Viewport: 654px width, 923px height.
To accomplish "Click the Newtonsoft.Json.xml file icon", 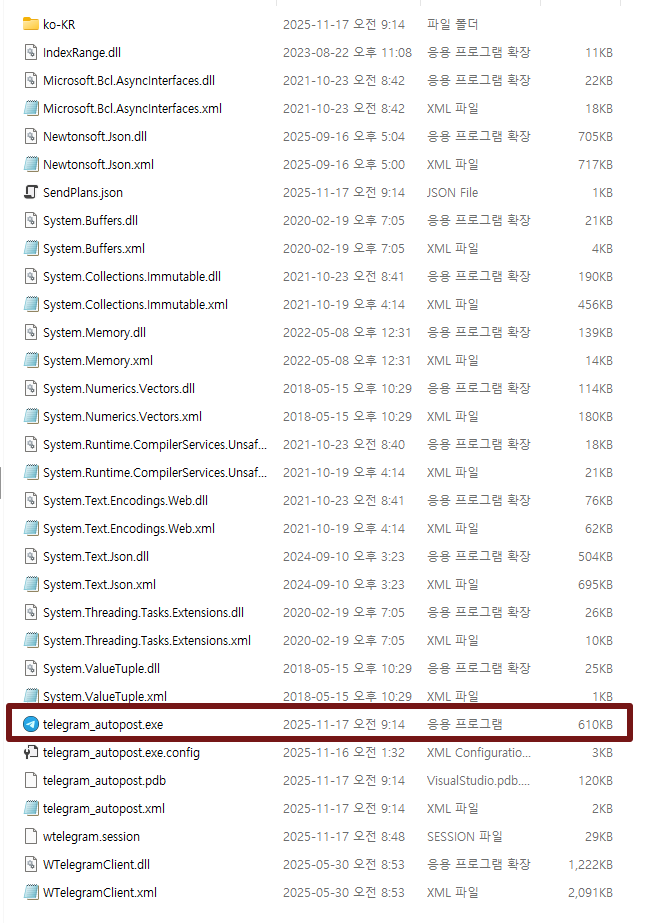I will pyautogui.click(x=31, y=164).
